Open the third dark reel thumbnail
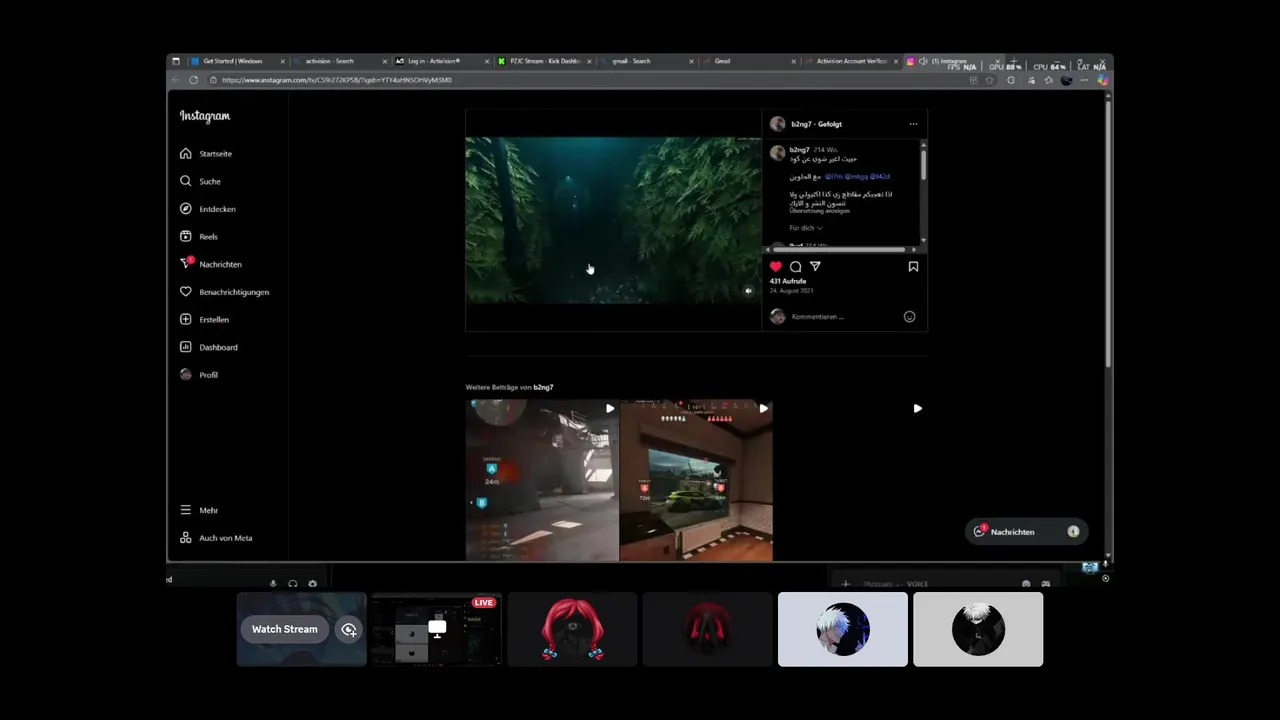Viewport: 1280px width, 720px height. pos(850,480)
